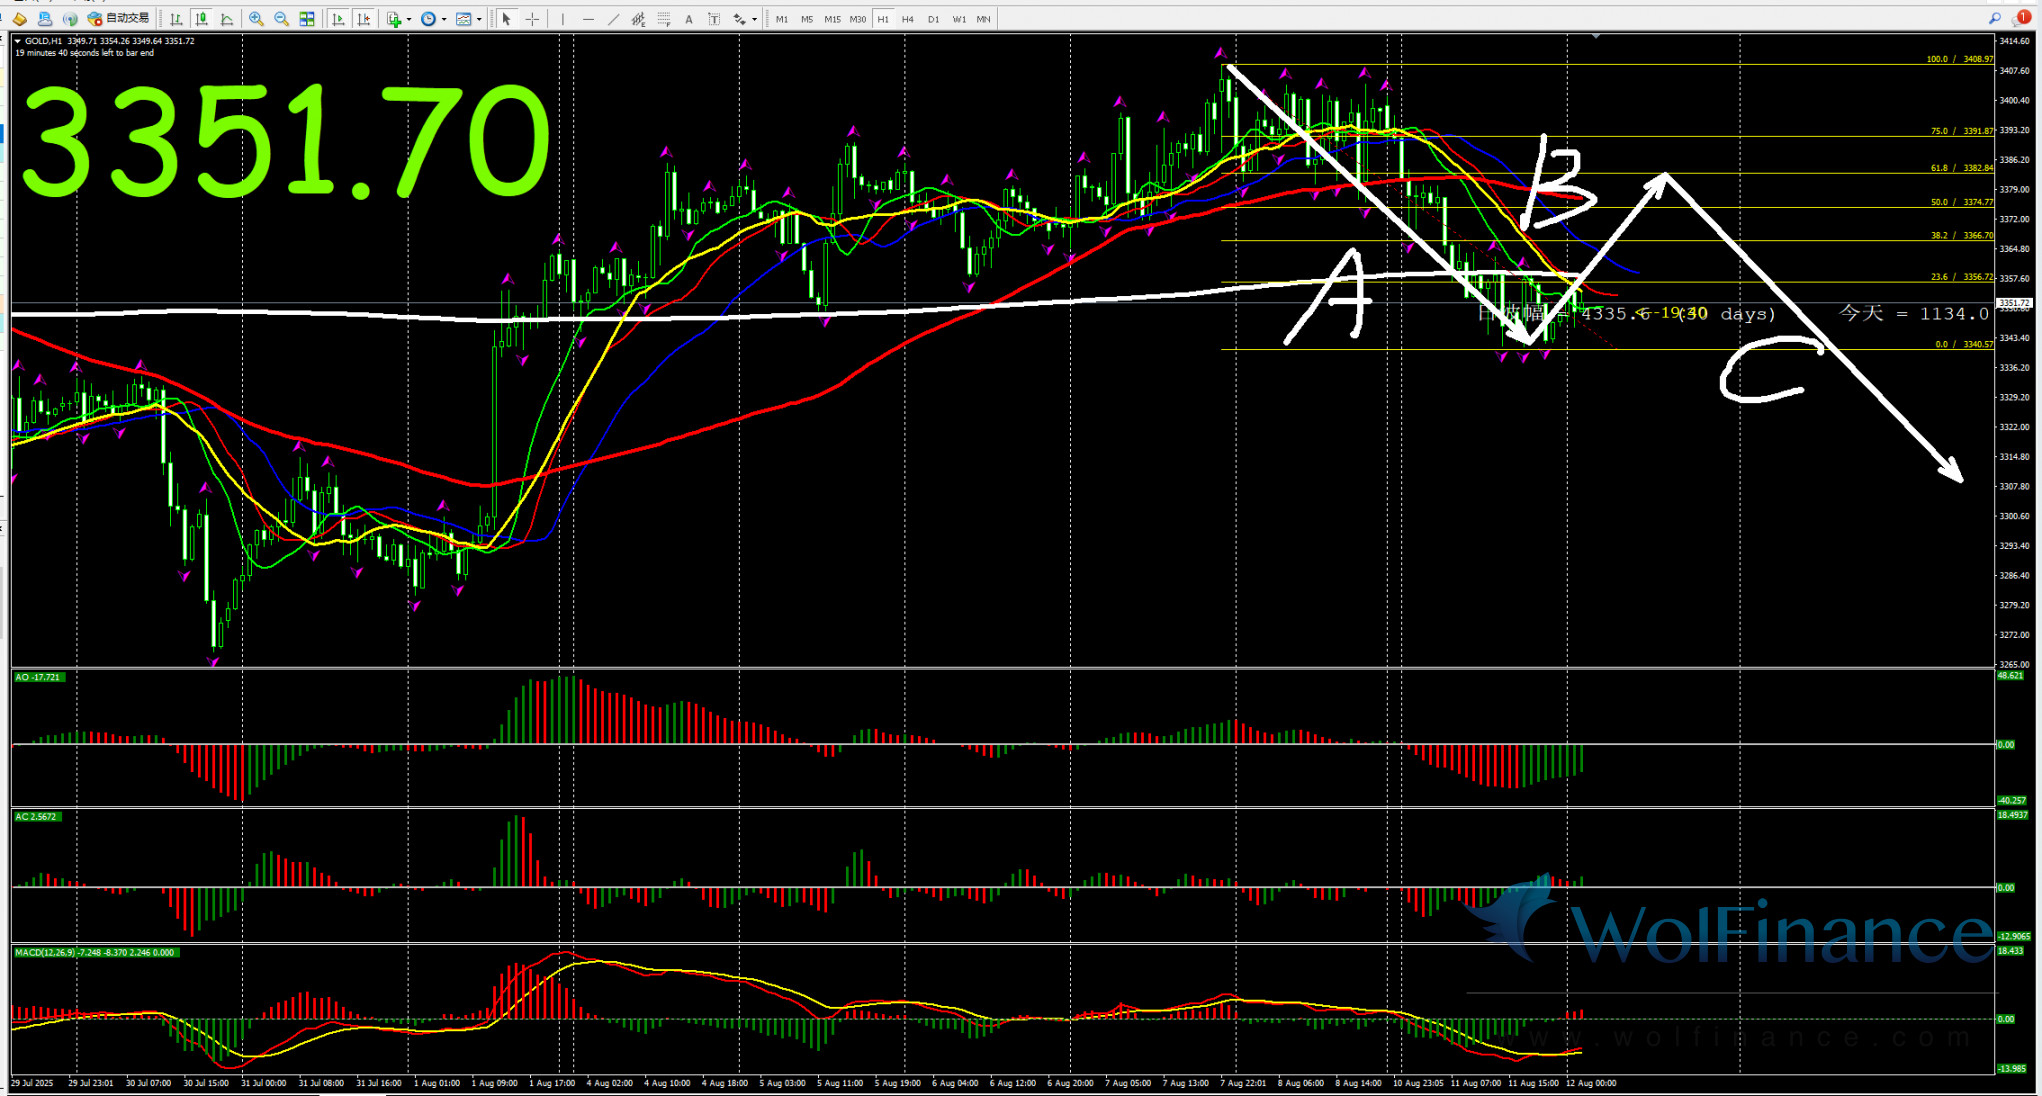2042x1096 pixels.
Task: Switch to W1 weekly timeframe
Action: click(959, 19)
